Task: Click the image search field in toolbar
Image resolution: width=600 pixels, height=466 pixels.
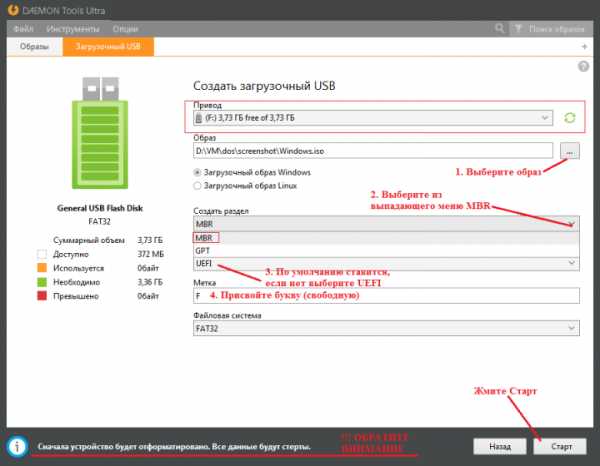Action: coord(551,29)
